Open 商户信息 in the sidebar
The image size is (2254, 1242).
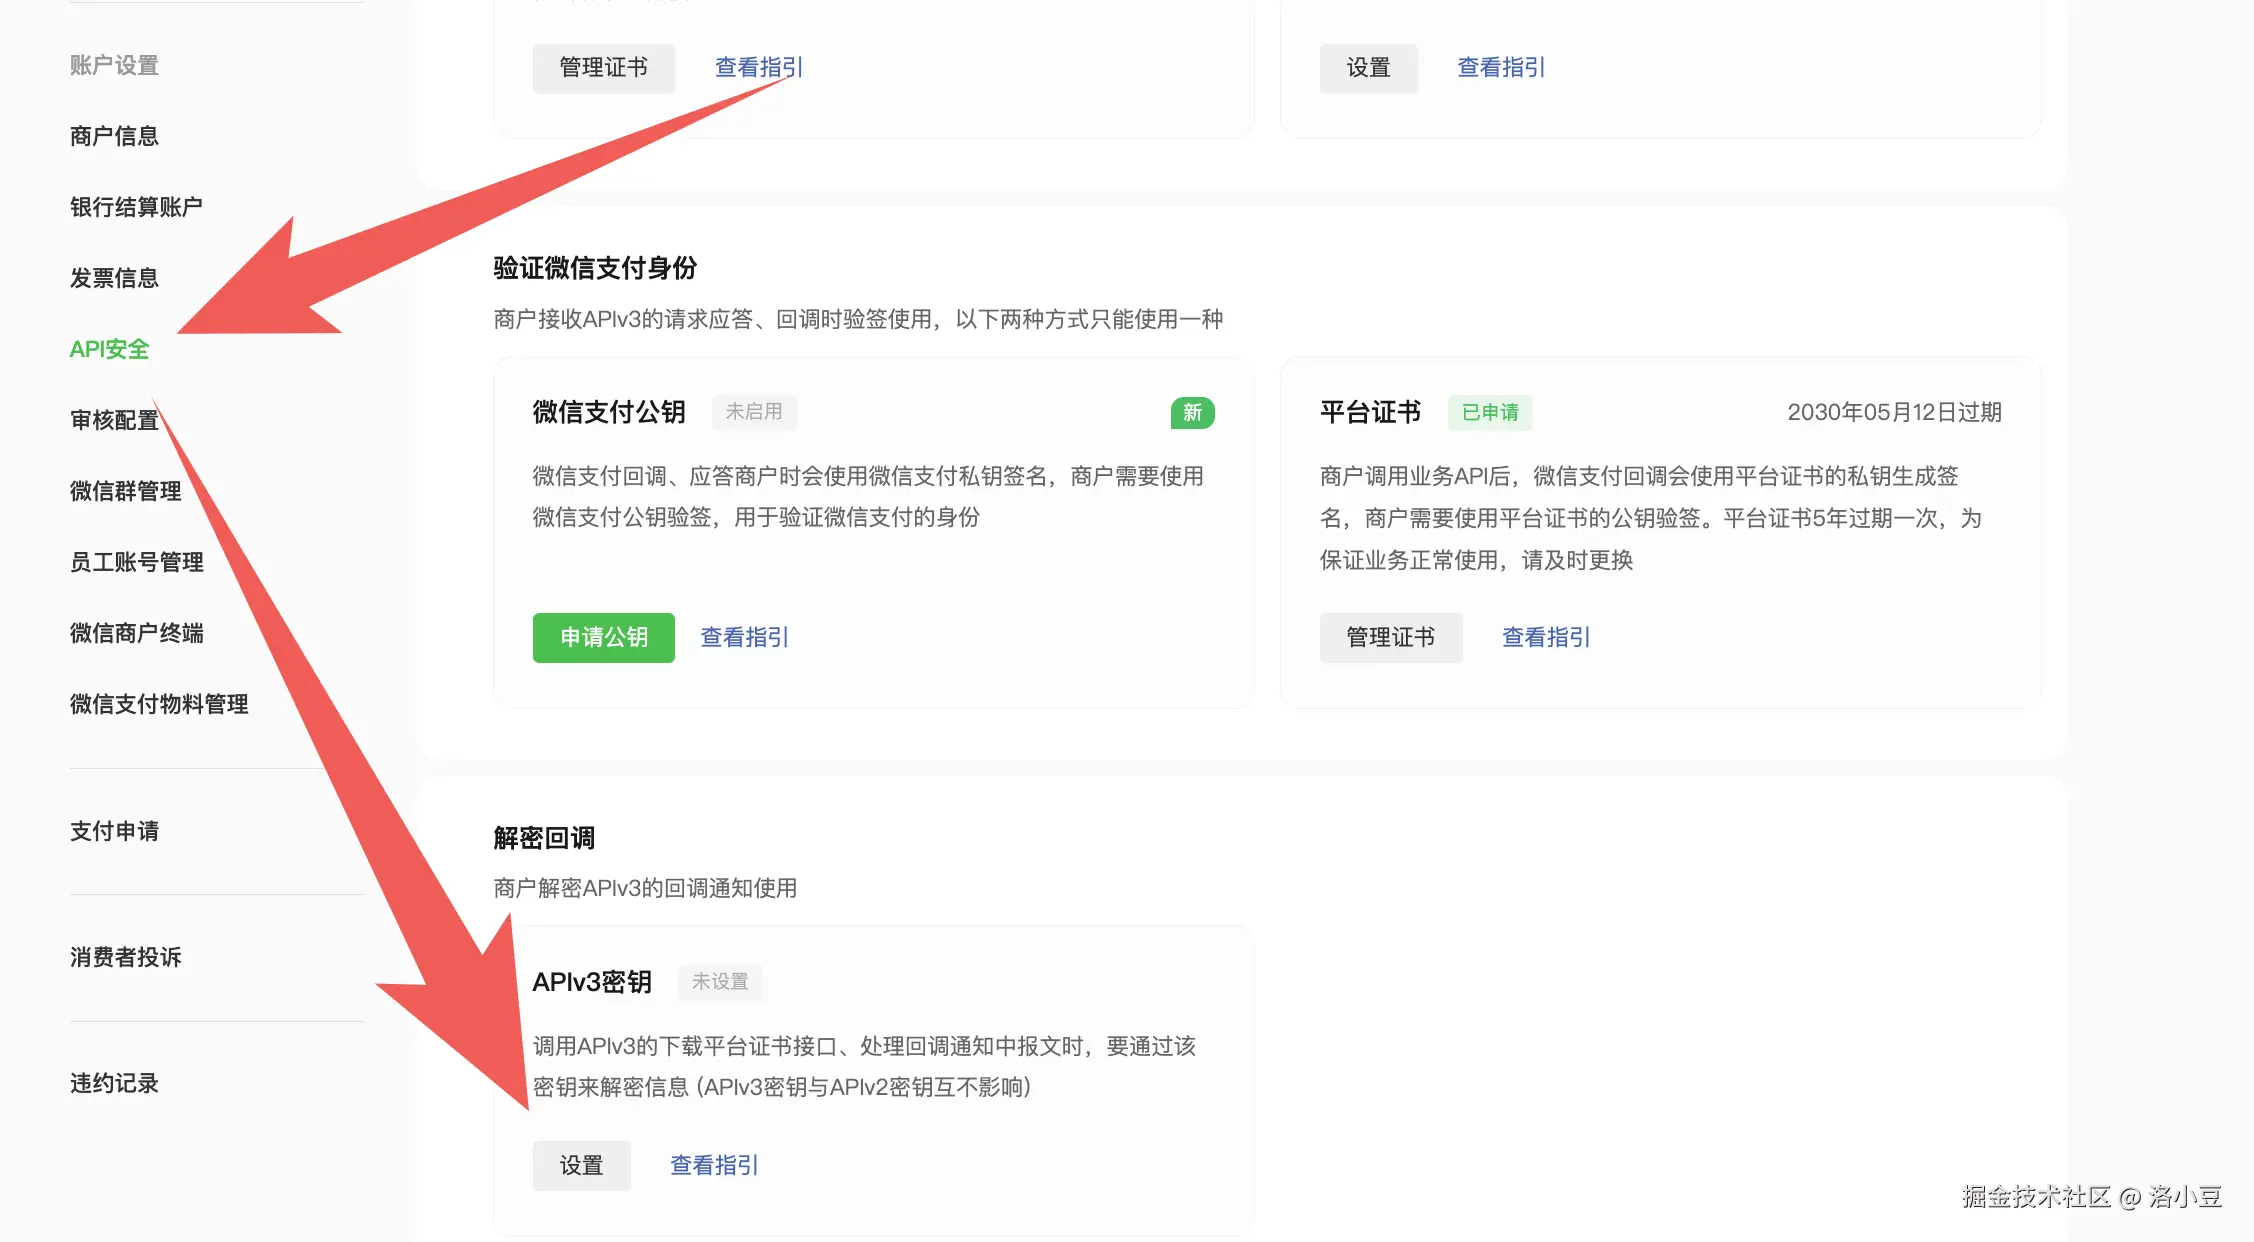pyautogui.click(x=114, y=136)
